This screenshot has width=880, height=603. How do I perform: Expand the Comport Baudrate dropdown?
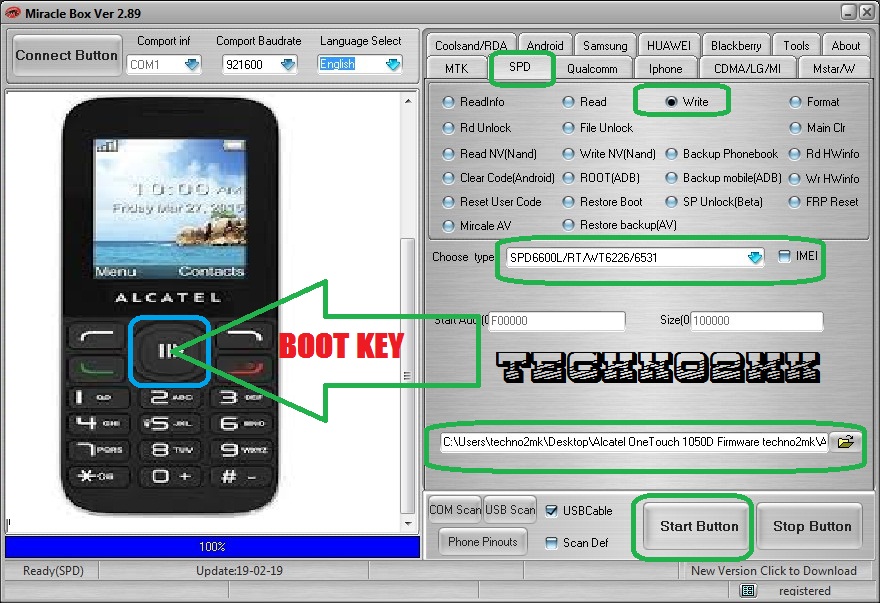[288, 64]
